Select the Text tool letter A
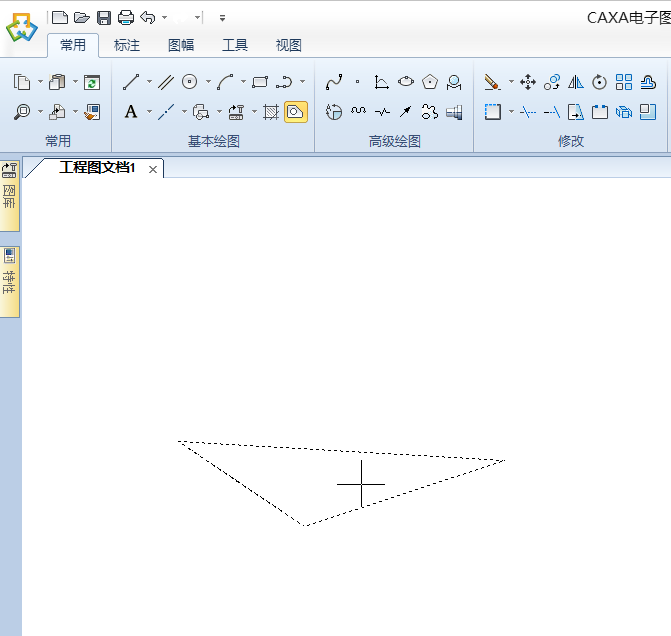Screen dimensions: 671x636 click(131, 112)
